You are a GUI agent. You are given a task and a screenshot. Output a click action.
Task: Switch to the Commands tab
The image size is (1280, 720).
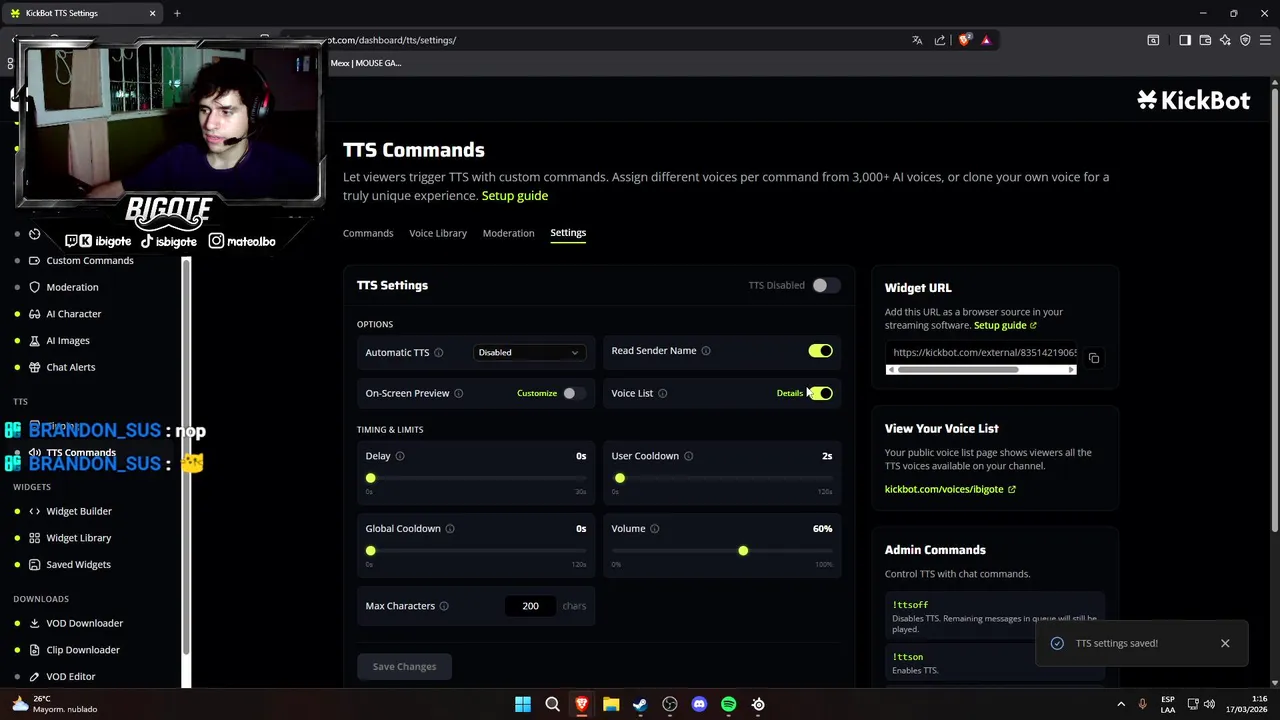(368, 233)
